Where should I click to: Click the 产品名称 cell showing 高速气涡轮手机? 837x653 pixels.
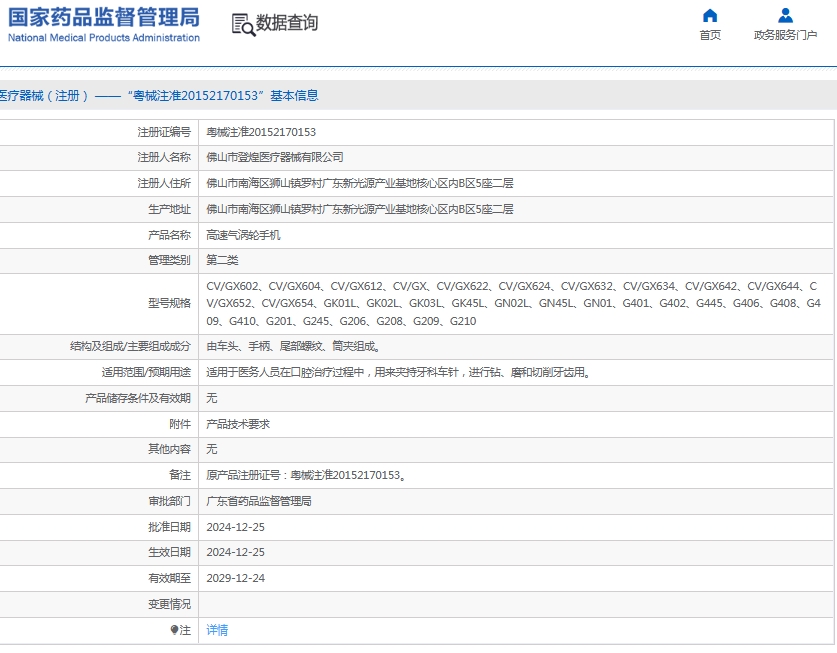250,235
